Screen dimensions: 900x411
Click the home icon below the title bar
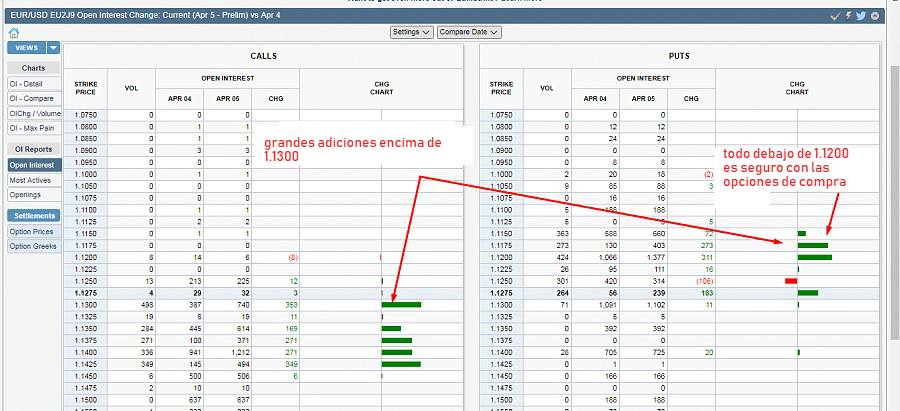(13, 33)
